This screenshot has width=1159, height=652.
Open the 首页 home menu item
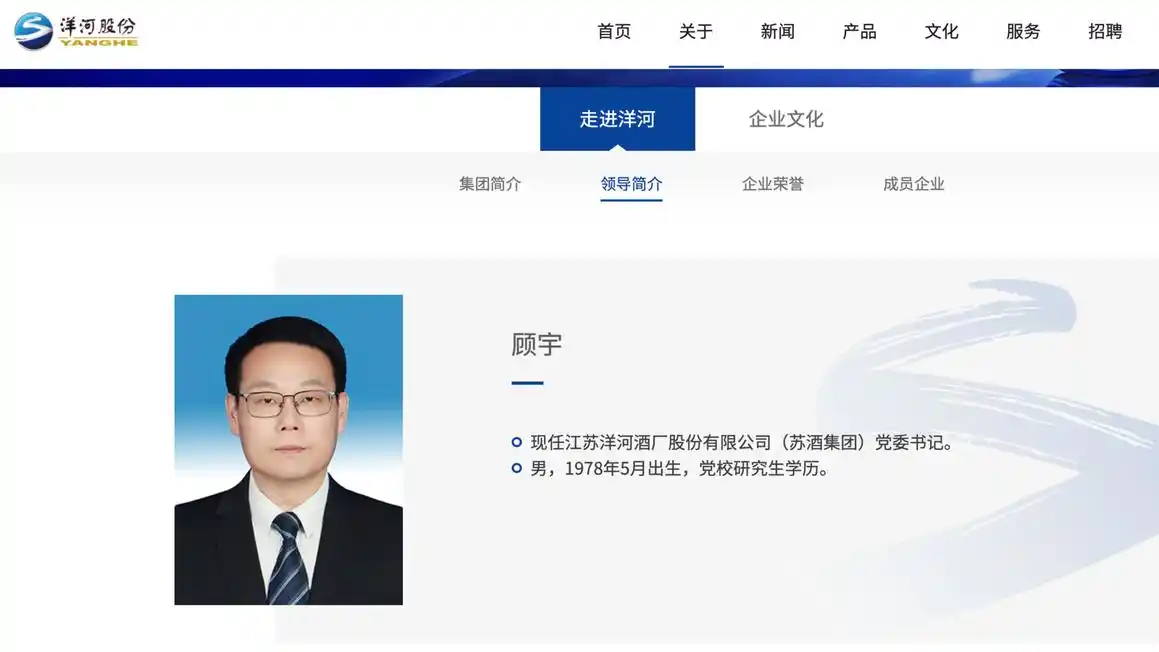[x=614, y=31]
